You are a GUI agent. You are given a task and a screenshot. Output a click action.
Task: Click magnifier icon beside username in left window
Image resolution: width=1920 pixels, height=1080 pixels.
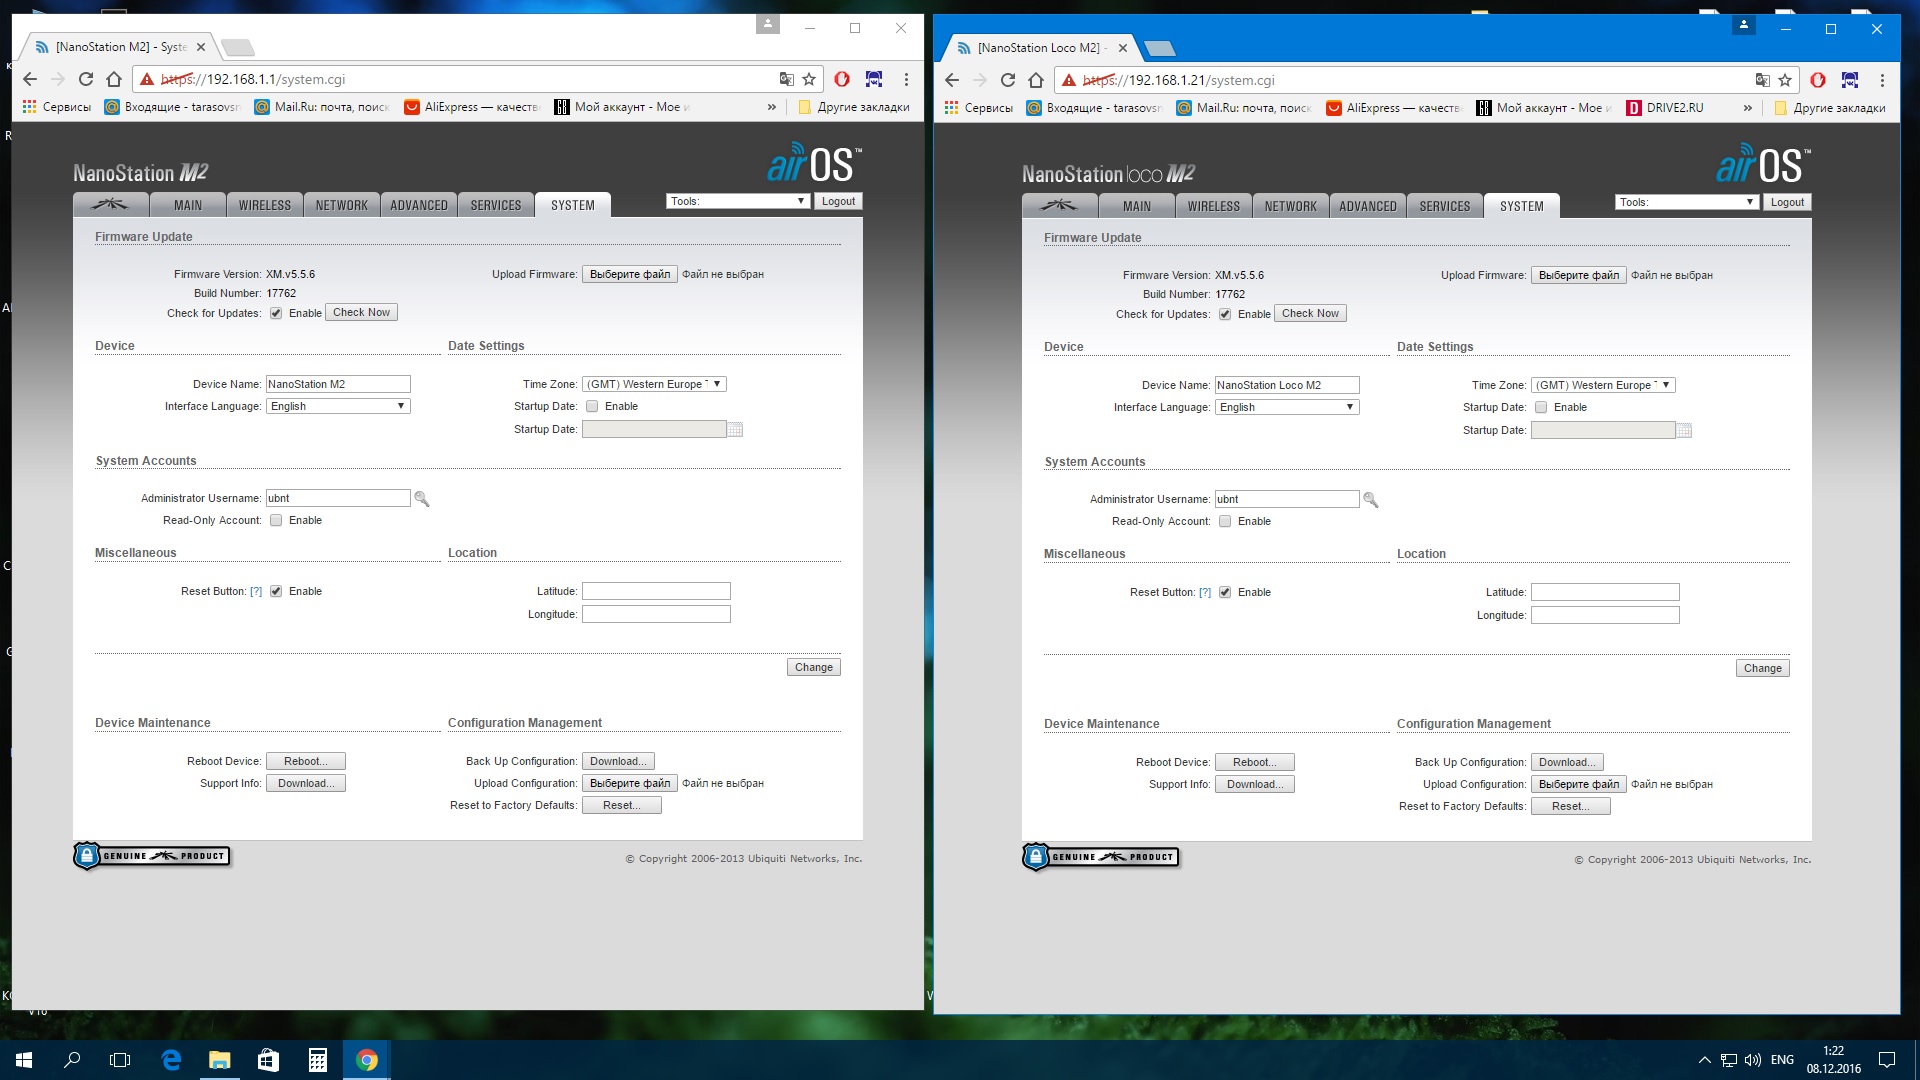point(422,499)
